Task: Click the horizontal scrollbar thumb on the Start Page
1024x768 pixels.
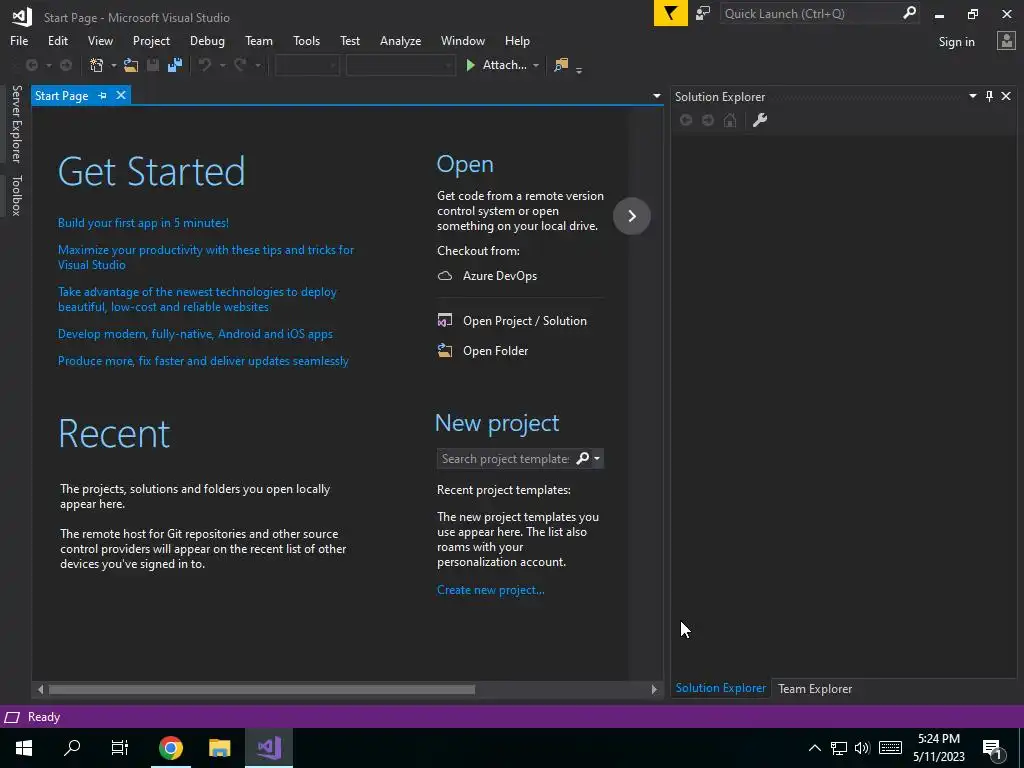Action: click(x=262, y=689)
